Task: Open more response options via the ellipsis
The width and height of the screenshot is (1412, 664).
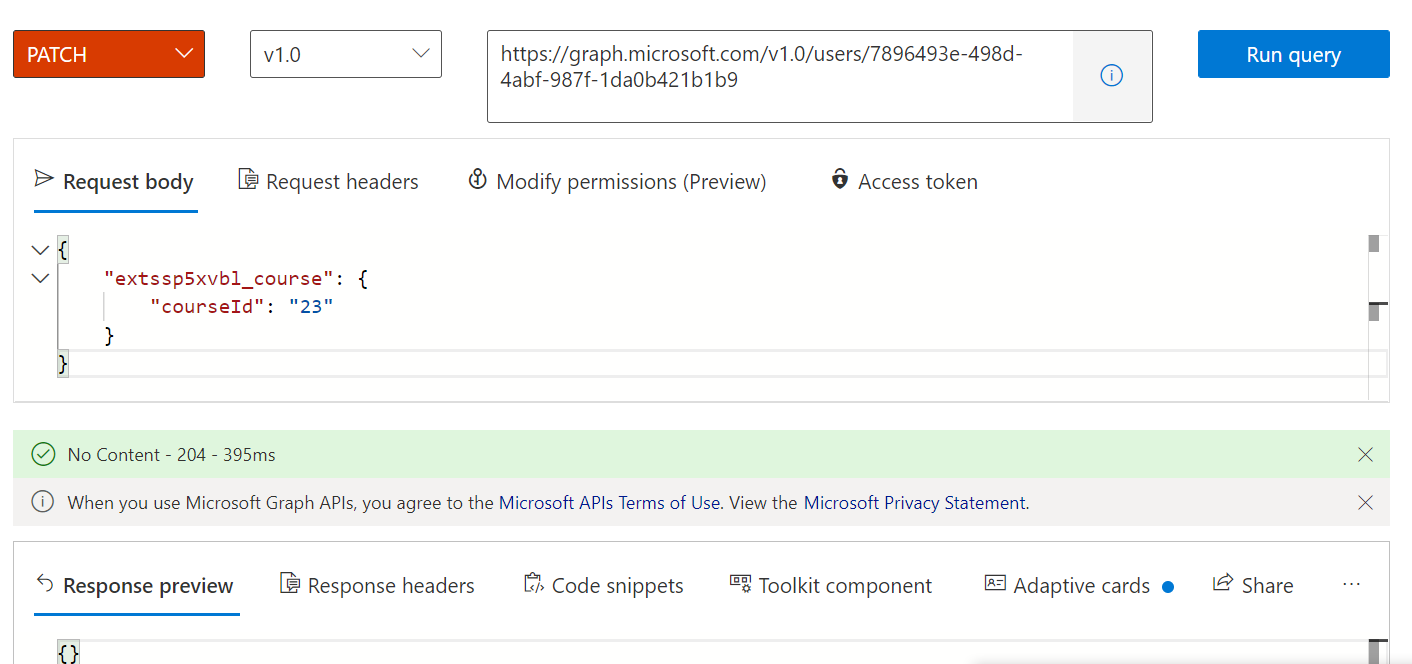Action: tap(1352, 584)
